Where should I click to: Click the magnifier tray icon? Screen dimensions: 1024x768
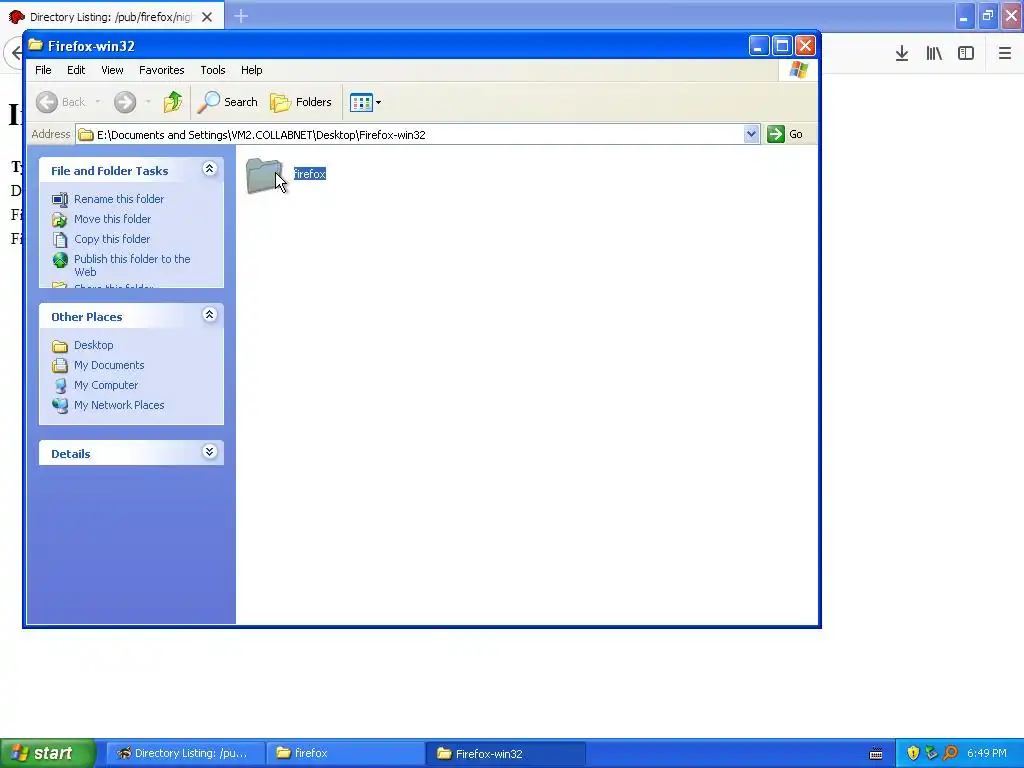(x=950, y=754)
